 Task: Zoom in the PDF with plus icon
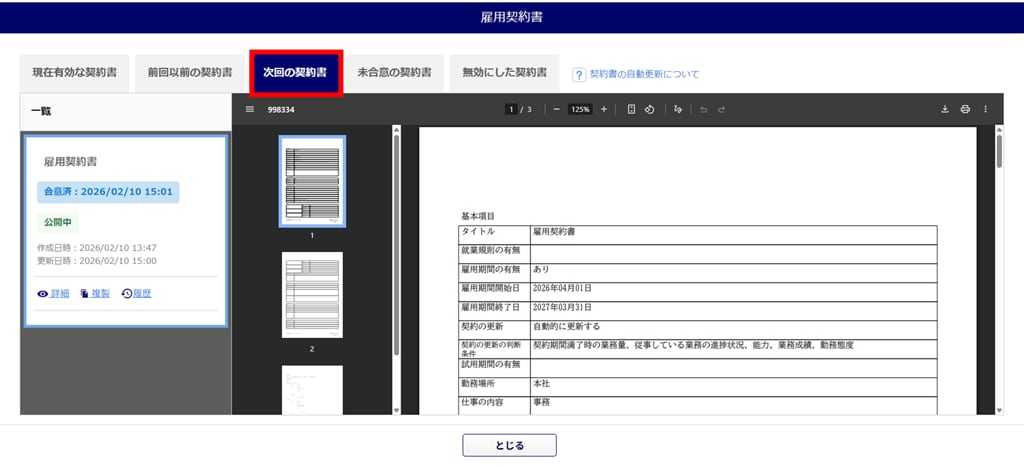click(603, 109)
